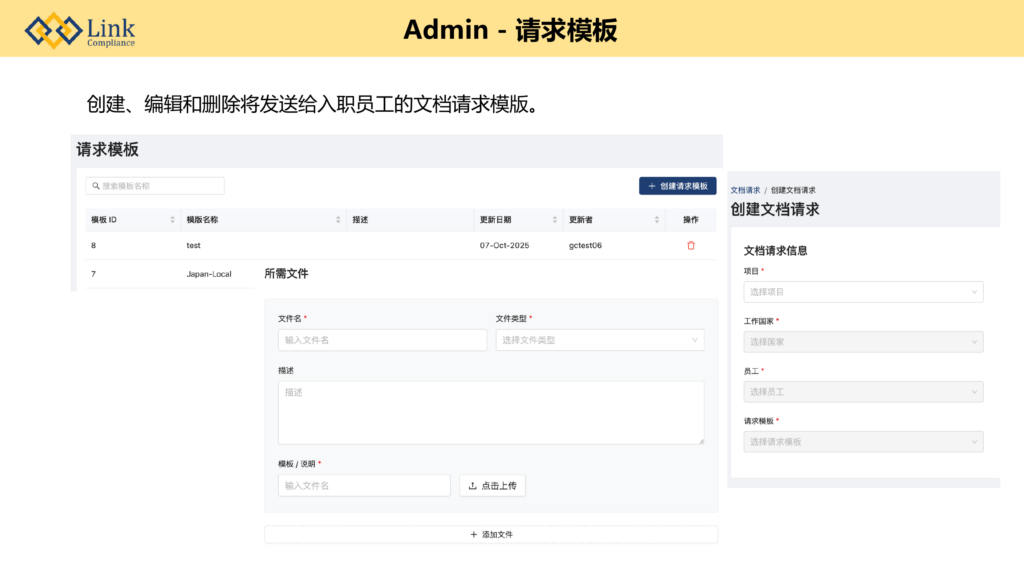
Task: Sort by 更新日期 column sort arrows
Action: tap(555, 220)
